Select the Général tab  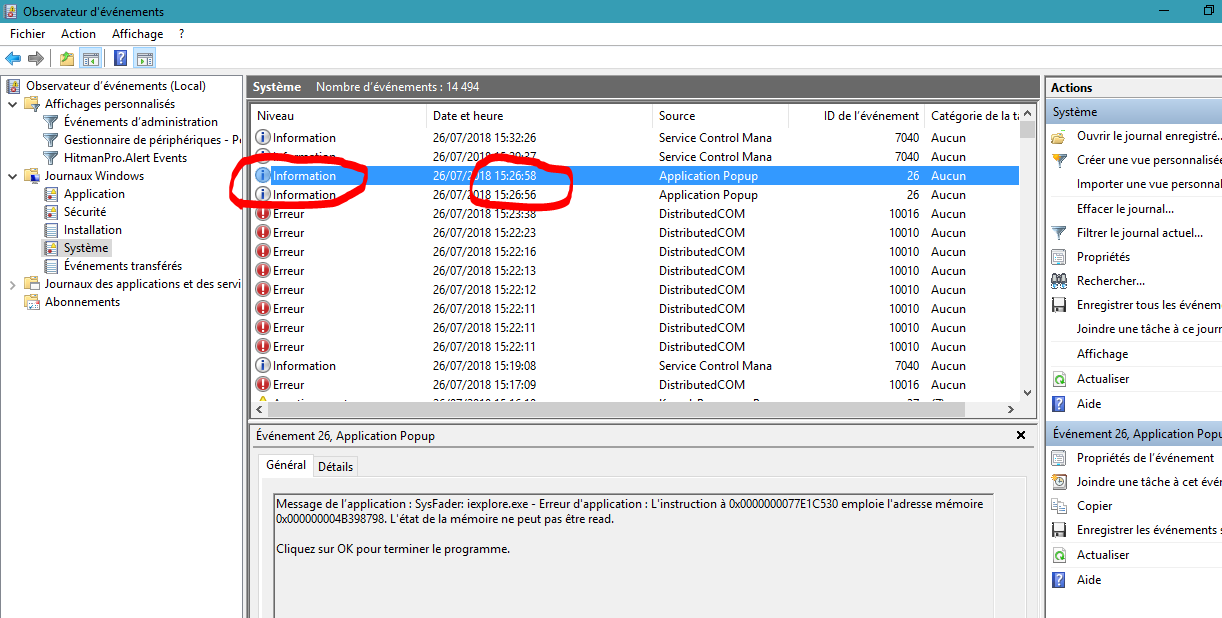[286, 465]
